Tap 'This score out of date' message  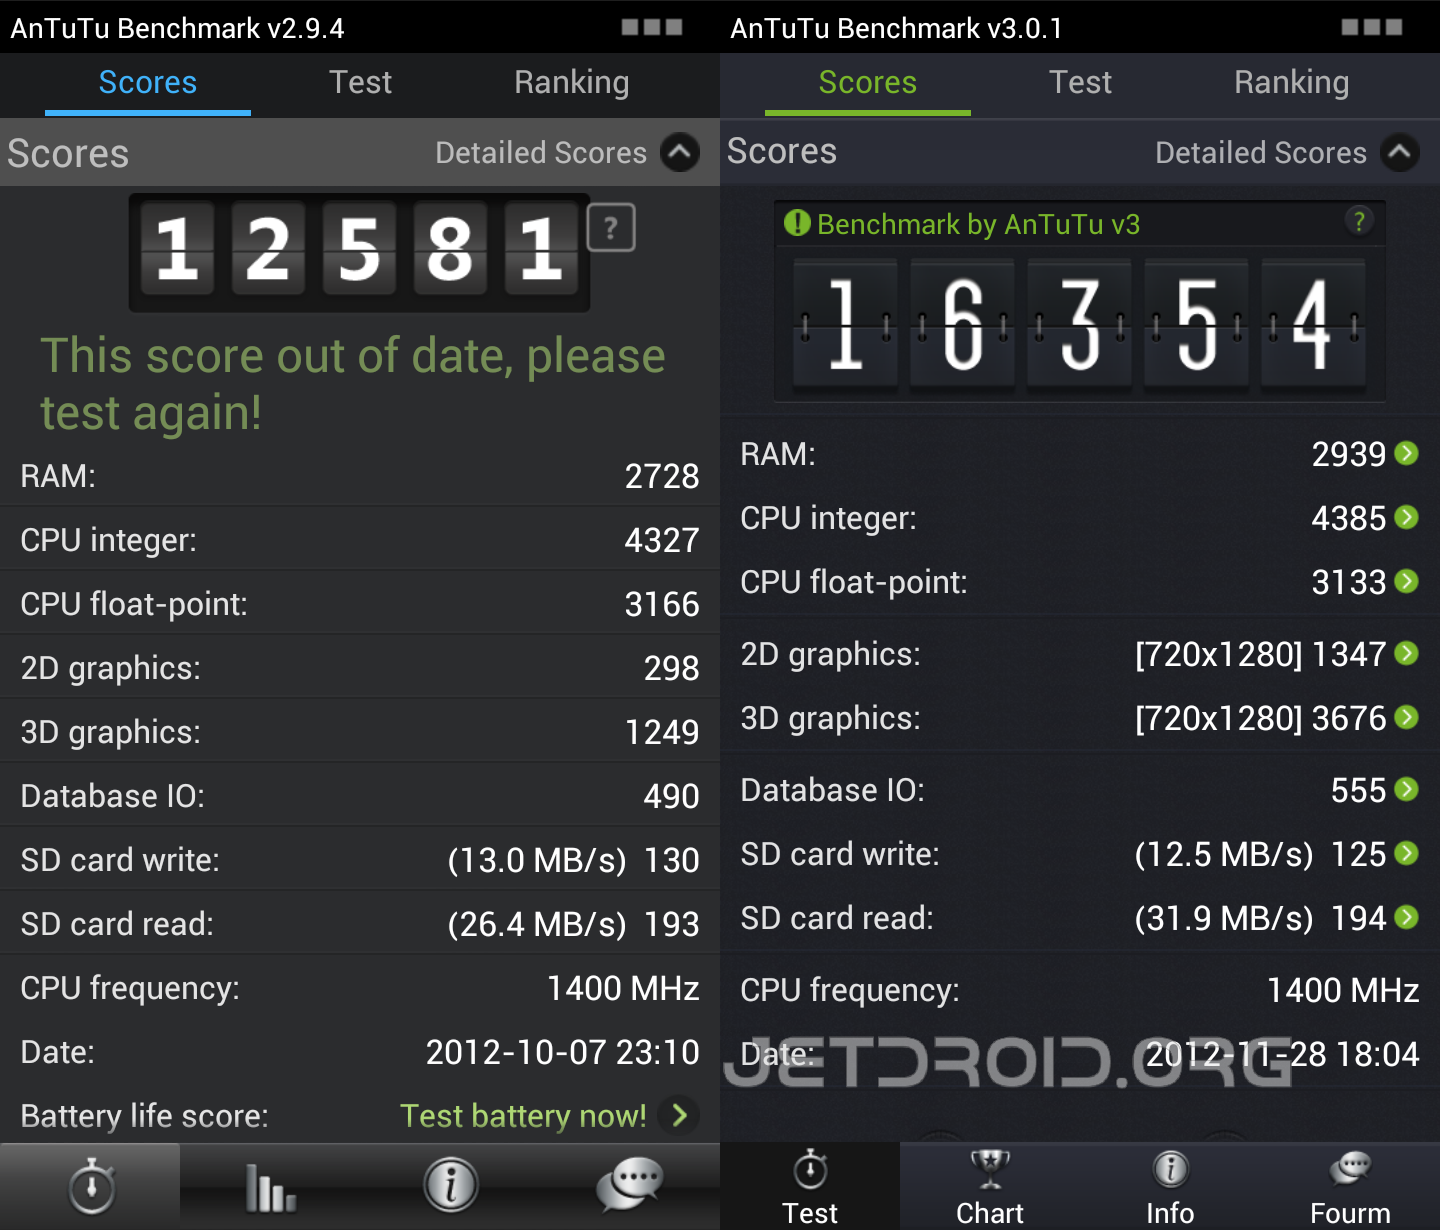coord(353,384)
